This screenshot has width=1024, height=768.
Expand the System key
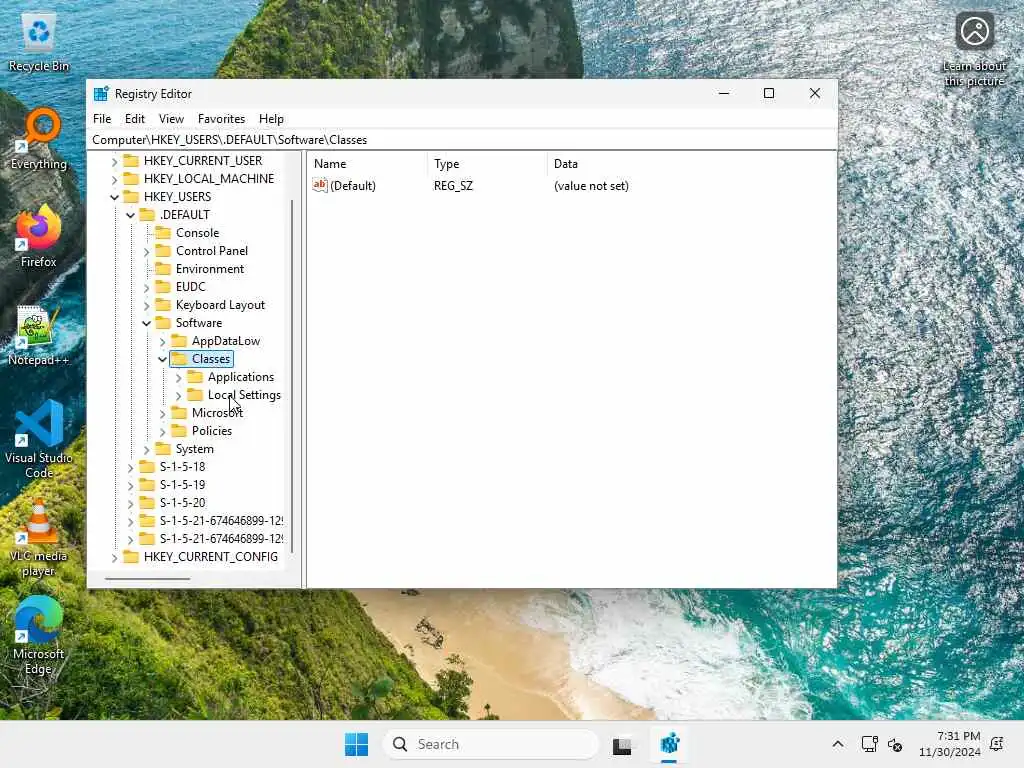(x=146, y=449)
